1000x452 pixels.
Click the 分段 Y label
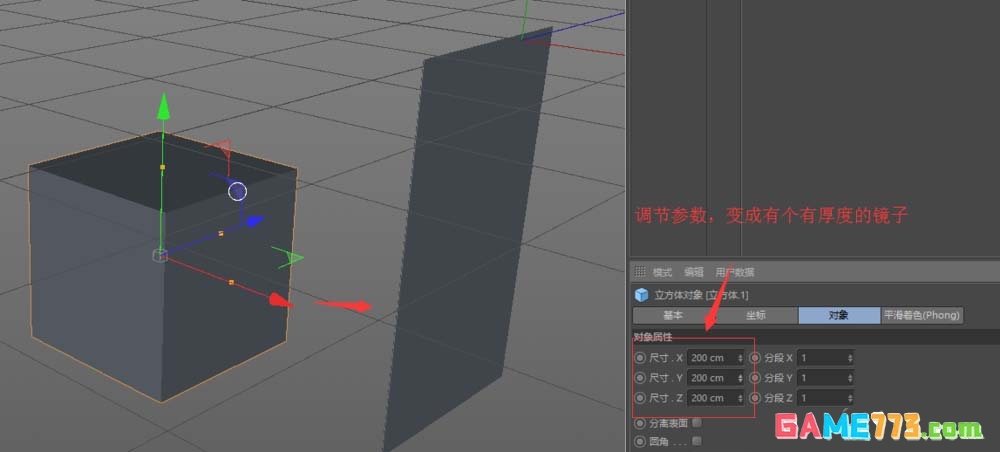click(x=779, y=378)
